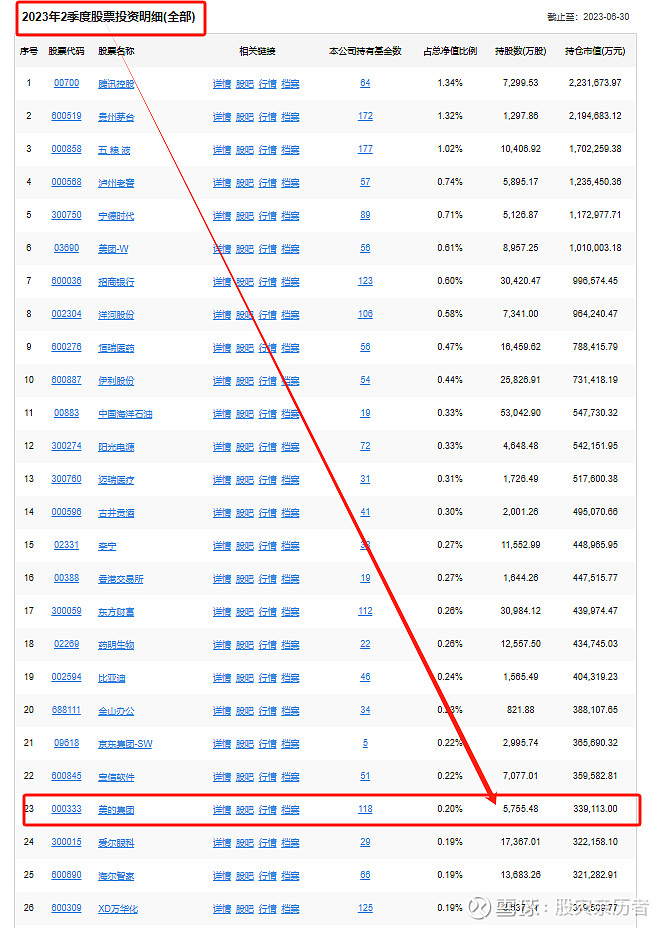669x928 pixels.
Task: Click stock code 600845
Action: click(x=66, y=776)
